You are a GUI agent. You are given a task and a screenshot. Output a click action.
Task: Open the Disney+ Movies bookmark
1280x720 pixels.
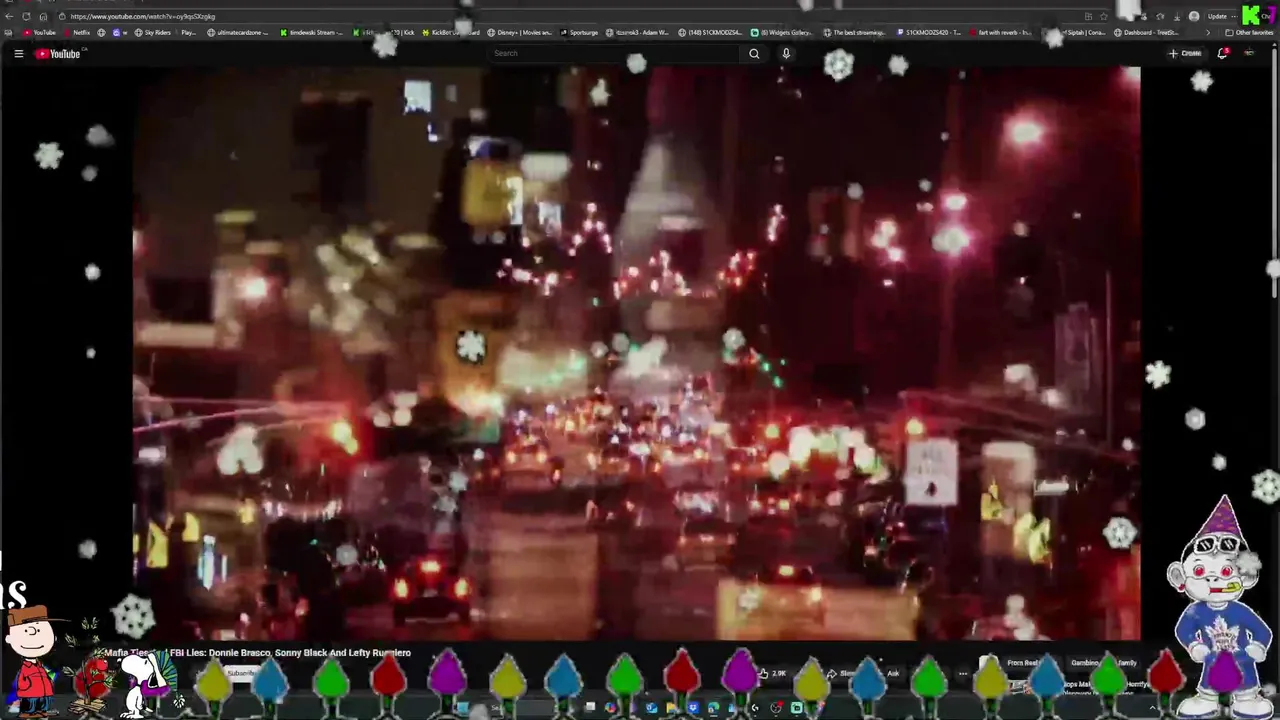pos(520,32)
